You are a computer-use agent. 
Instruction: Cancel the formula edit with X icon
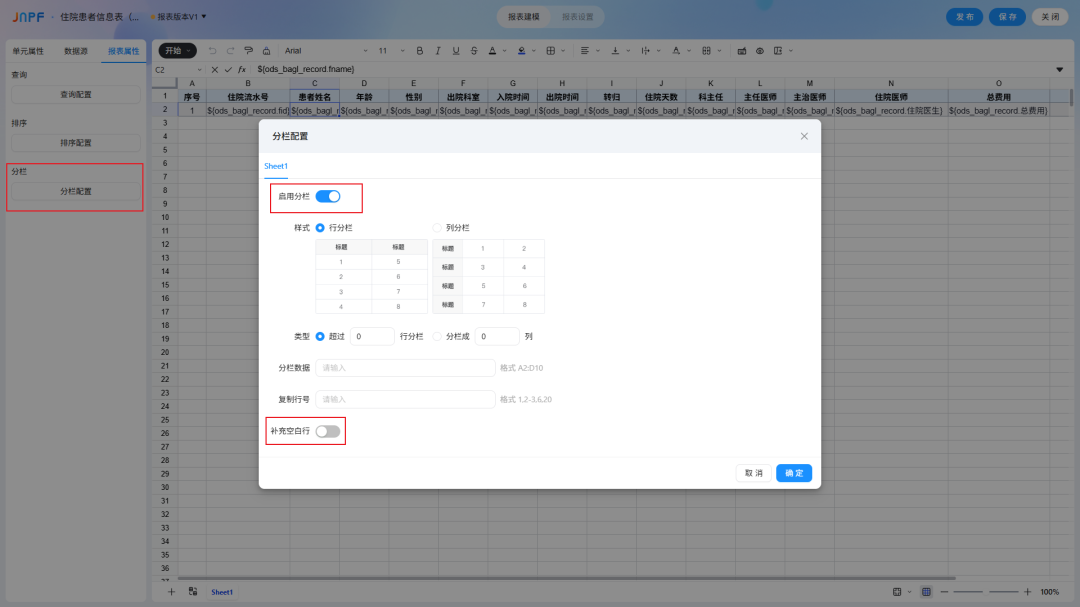[x=215, y=70]
